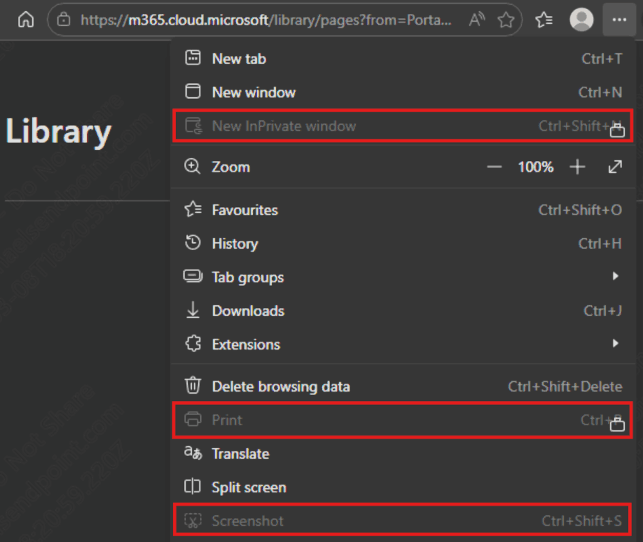This screenshot has width=643, height=542.
Task: Decrease zoom with the minus button
Action: tap(494, 167)
